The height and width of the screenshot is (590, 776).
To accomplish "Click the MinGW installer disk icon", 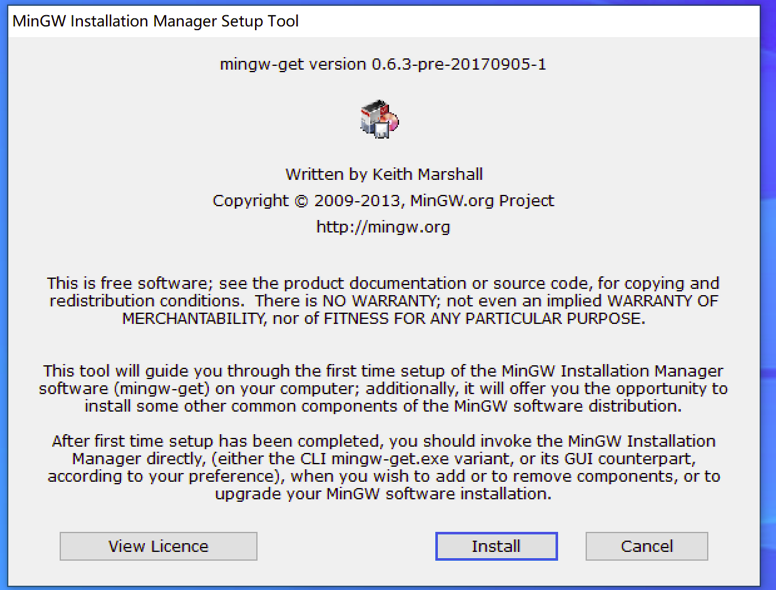I will point(379,119).
